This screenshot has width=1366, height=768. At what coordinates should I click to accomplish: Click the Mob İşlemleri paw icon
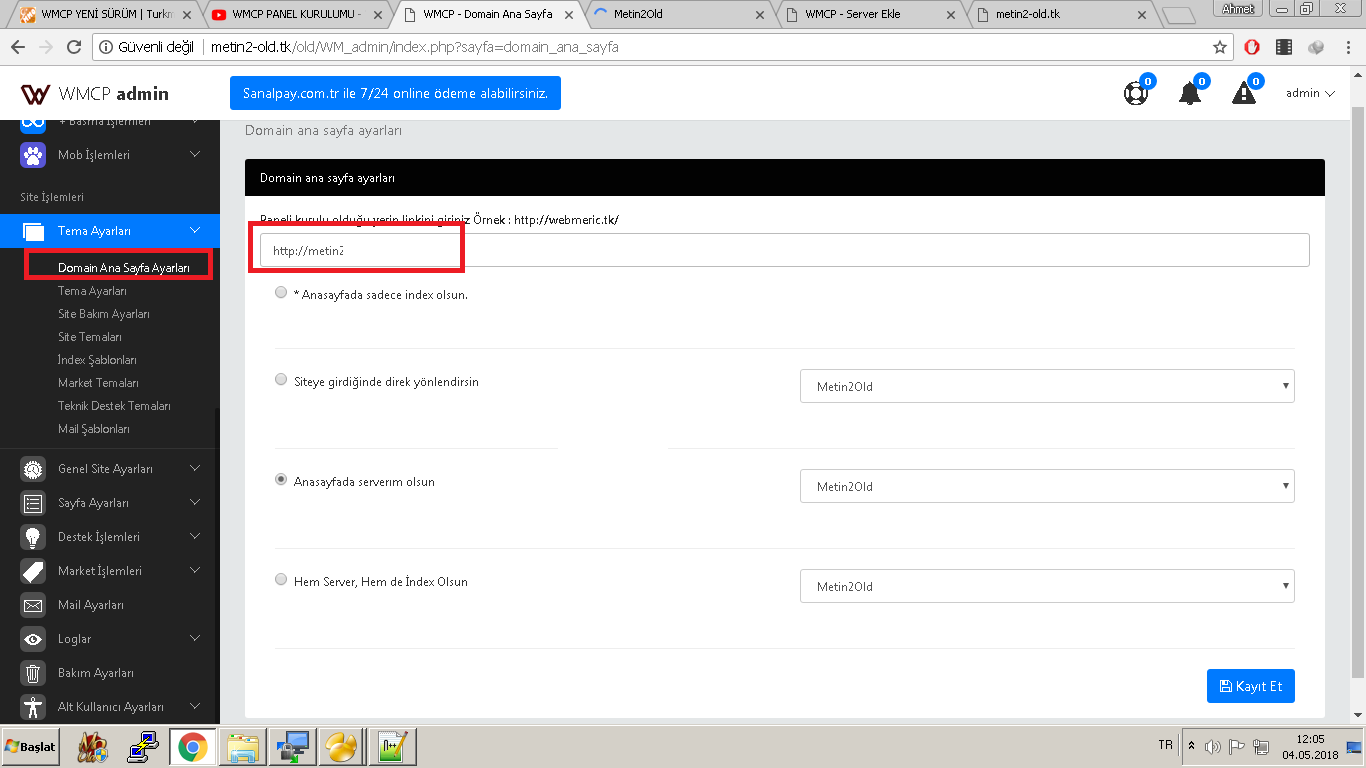tap(33, 155)
